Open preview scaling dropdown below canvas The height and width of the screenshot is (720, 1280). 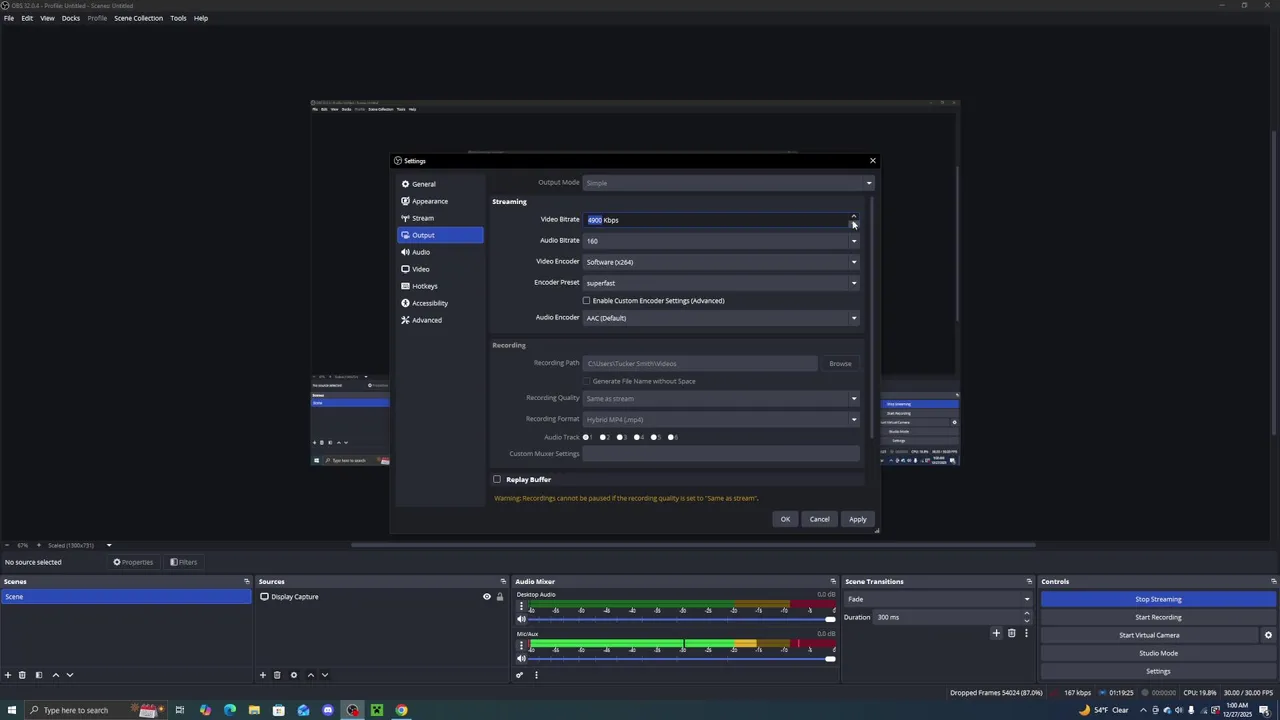click(109, 545)
